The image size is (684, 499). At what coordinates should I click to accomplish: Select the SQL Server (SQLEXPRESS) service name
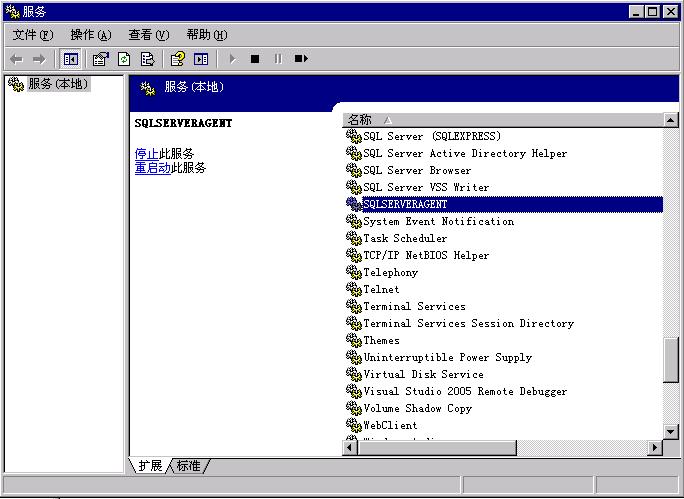click(x=432, y=136)
